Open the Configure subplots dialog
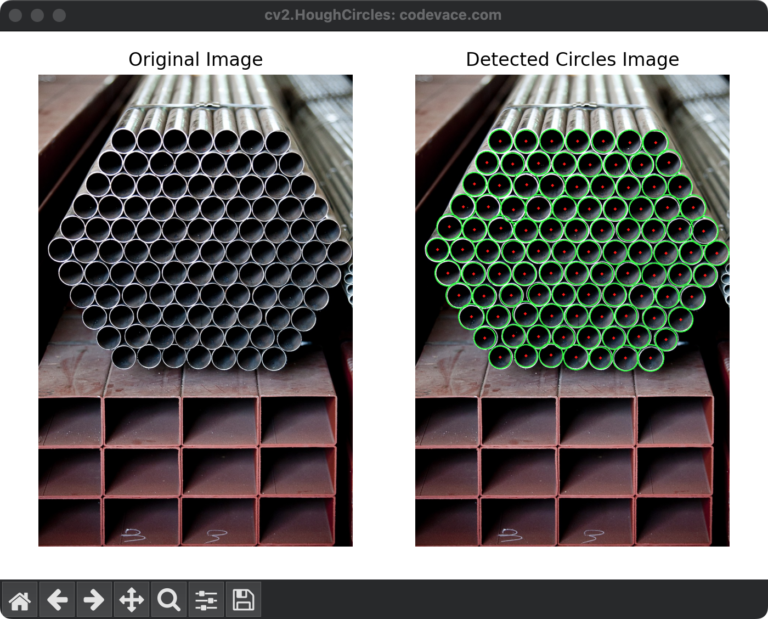 pyautogui.click(x=206, y=600)
